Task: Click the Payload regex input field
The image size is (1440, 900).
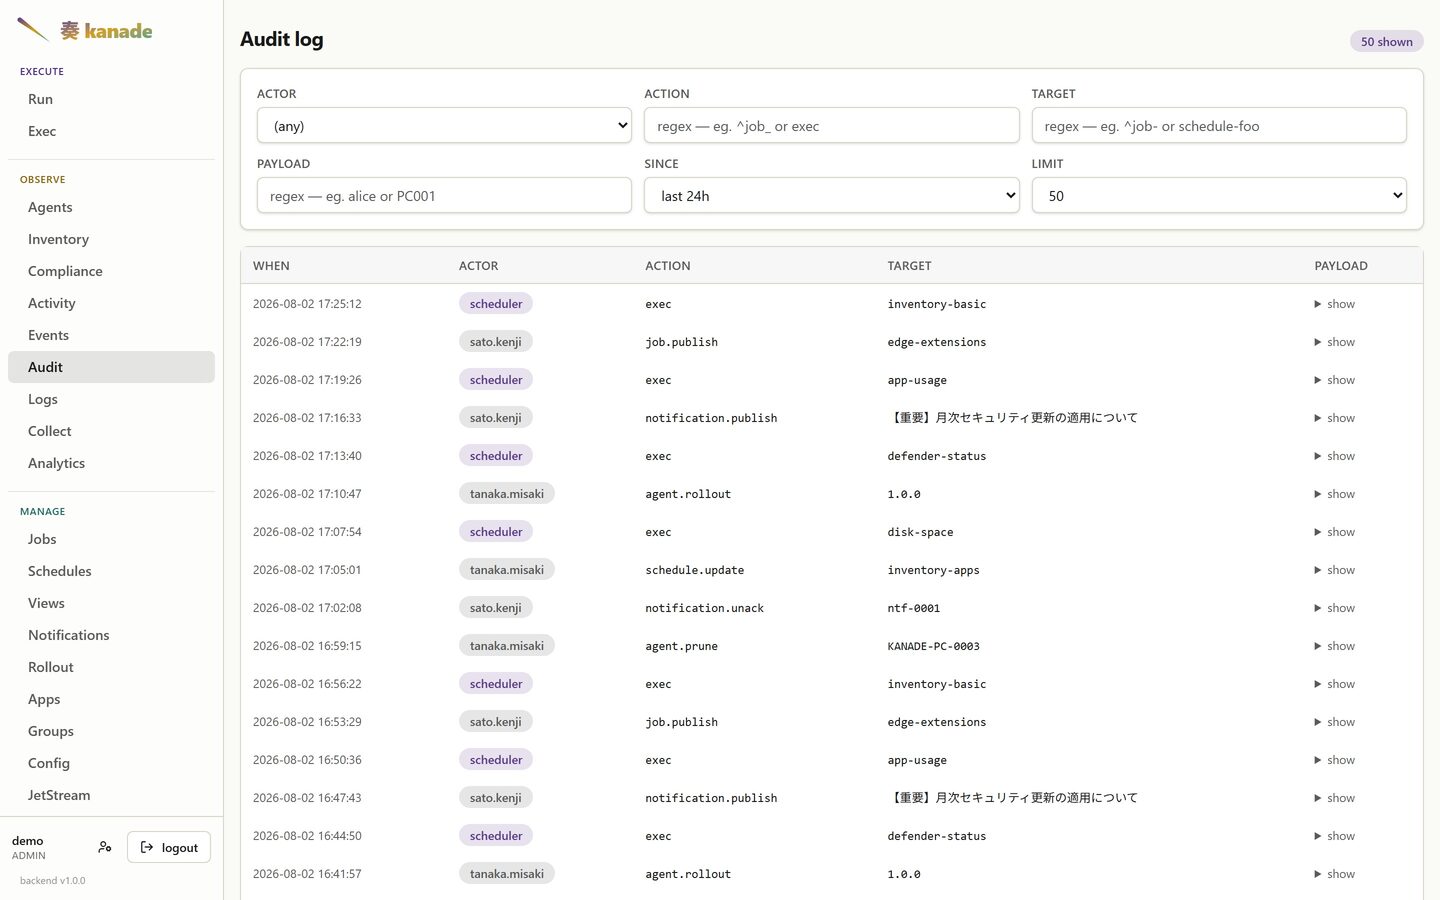Action: 444,196
